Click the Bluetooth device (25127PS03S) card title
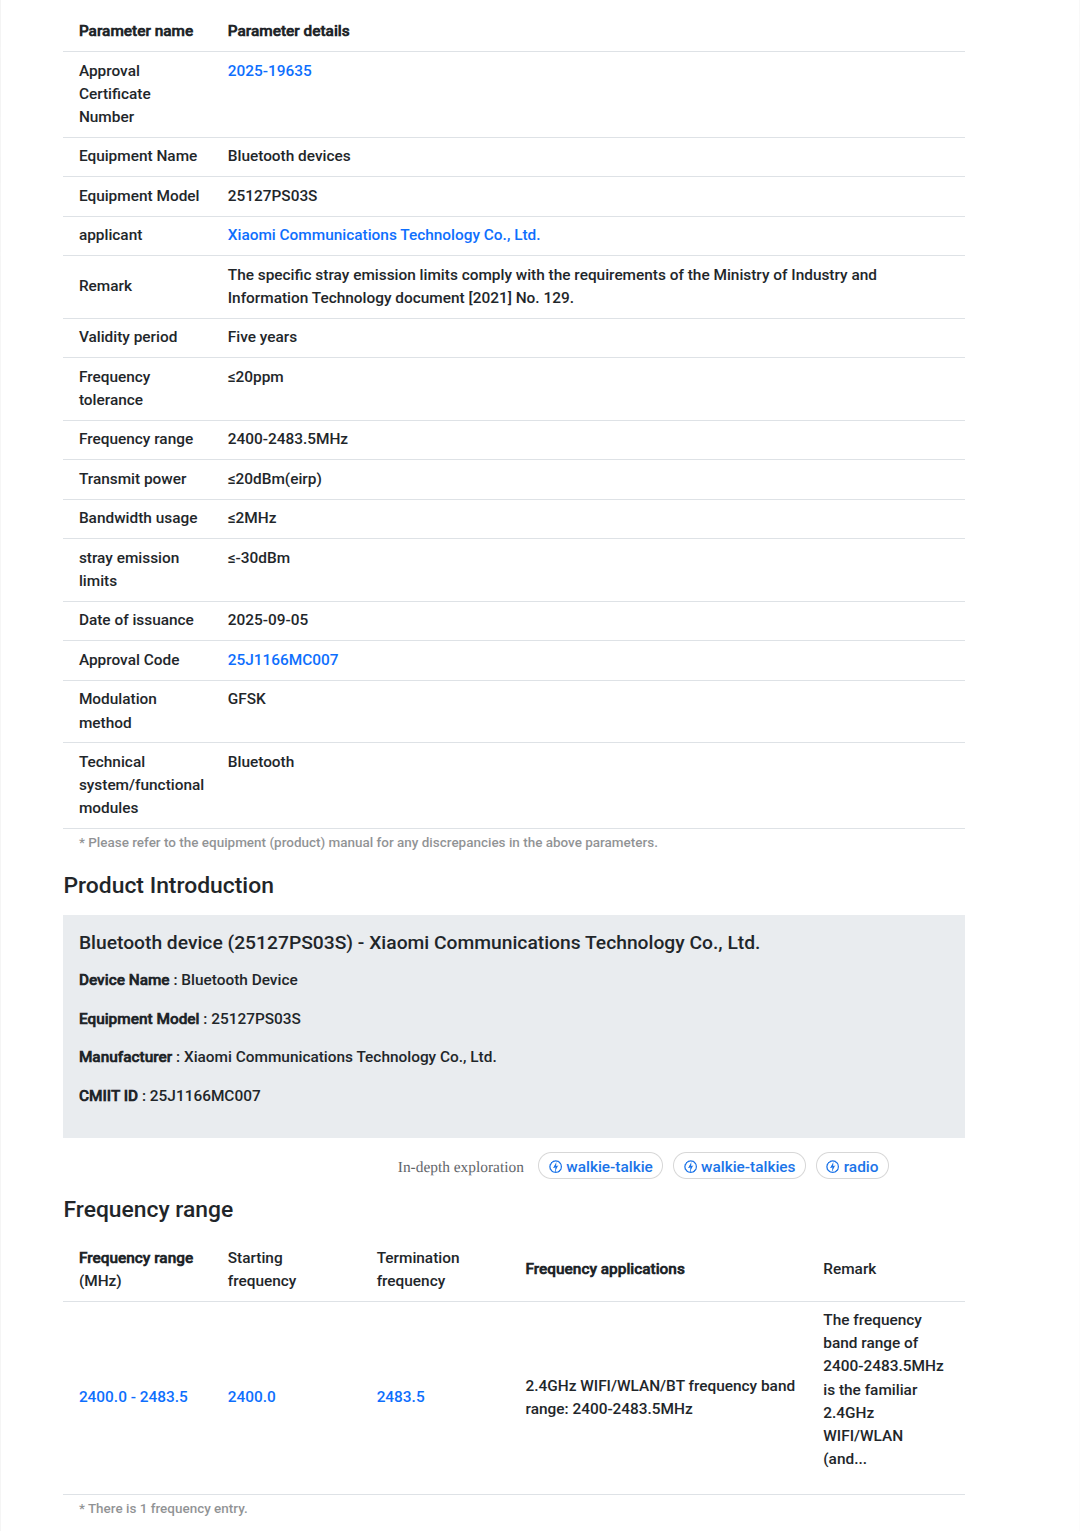Viewport: 1080px width, 1531px height. (419, 943)
